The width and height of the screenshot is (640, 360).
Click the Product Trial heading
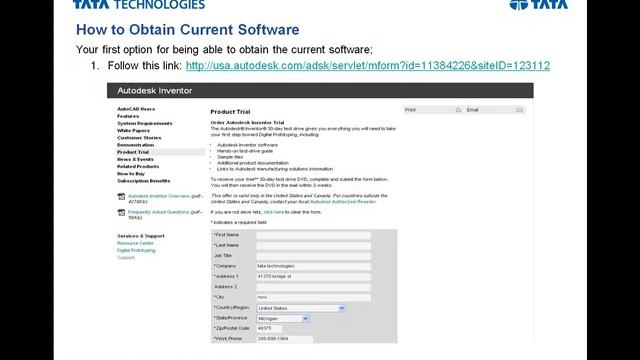click(230, 112)
